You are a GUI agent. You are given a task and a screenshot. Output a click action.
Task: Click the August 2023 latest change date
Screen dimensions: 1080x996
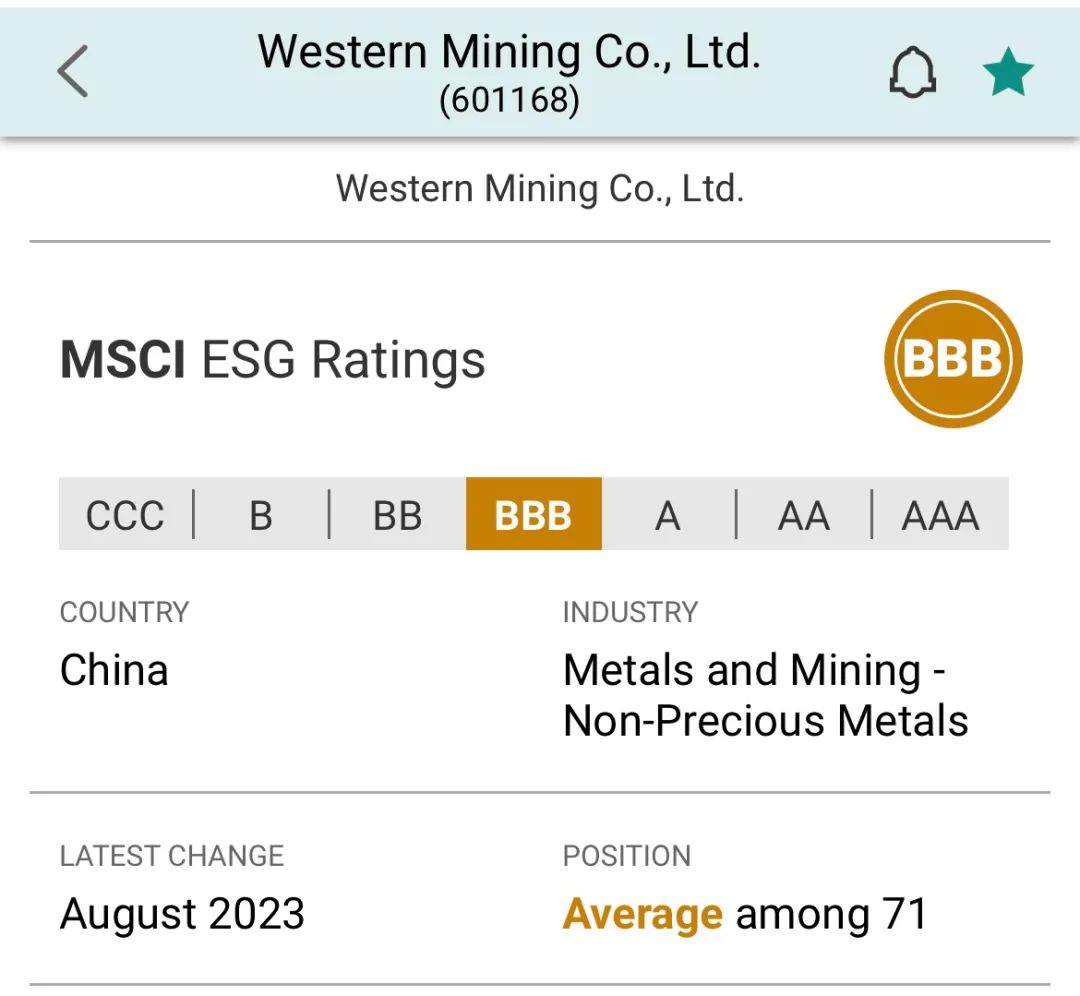coord(183,915)
